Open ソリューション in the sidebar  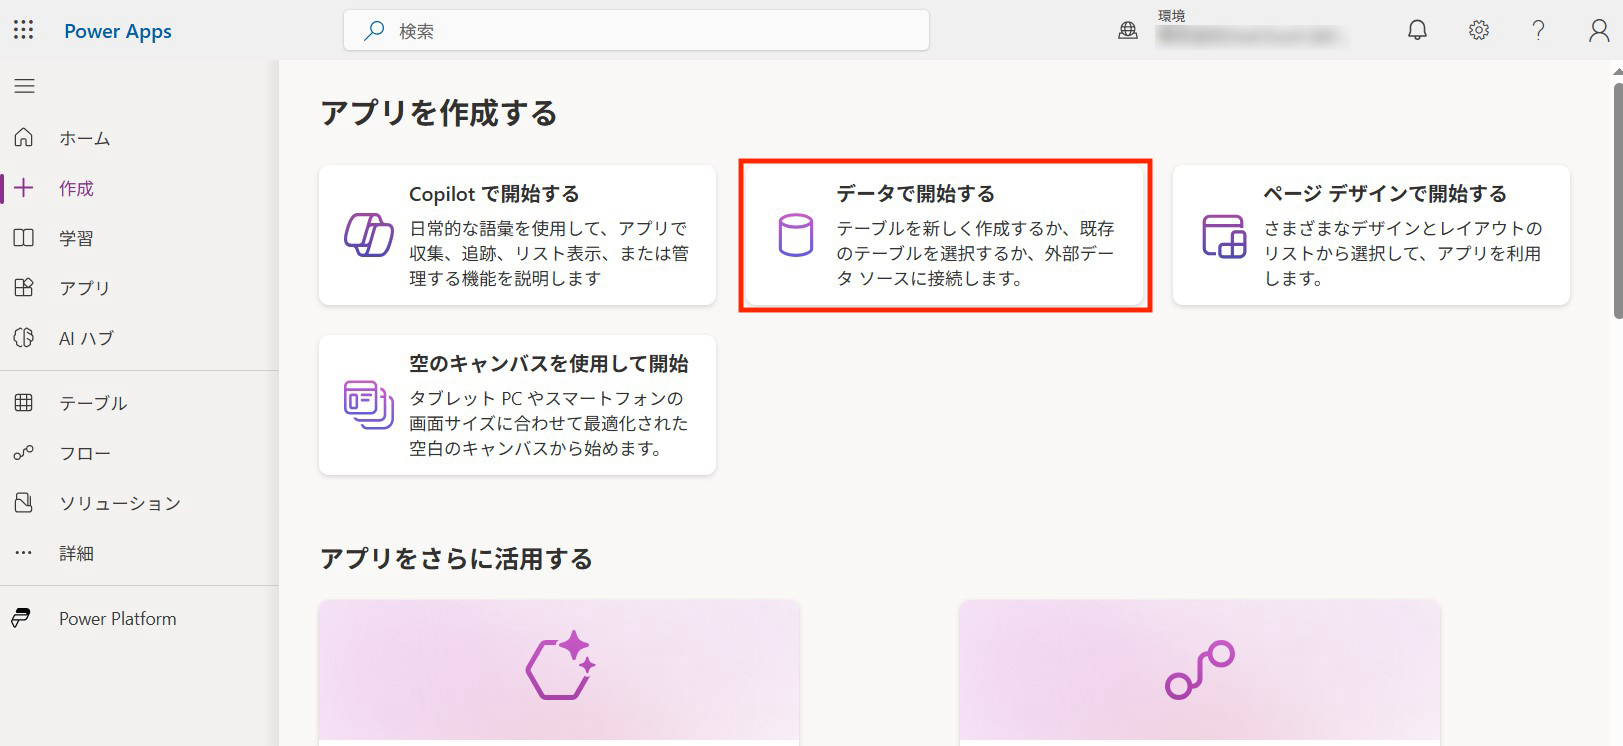[139, 503]
